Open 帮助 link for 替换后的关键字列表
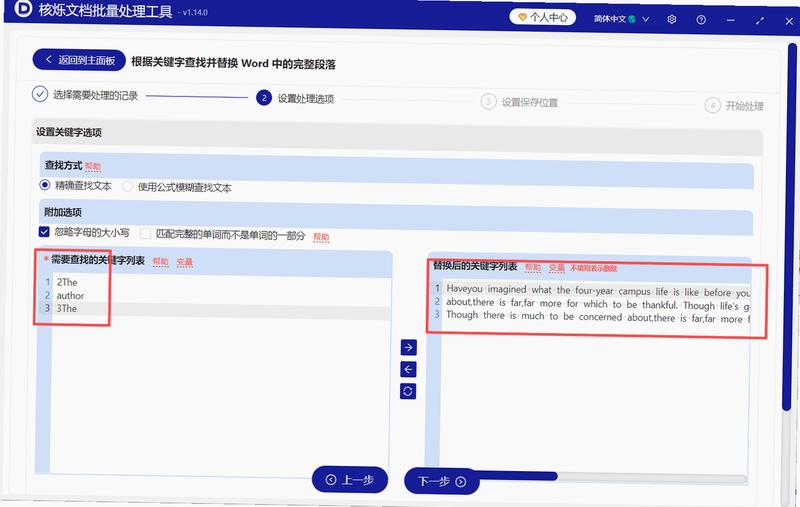The image size is (800, 507). point(533,267)
